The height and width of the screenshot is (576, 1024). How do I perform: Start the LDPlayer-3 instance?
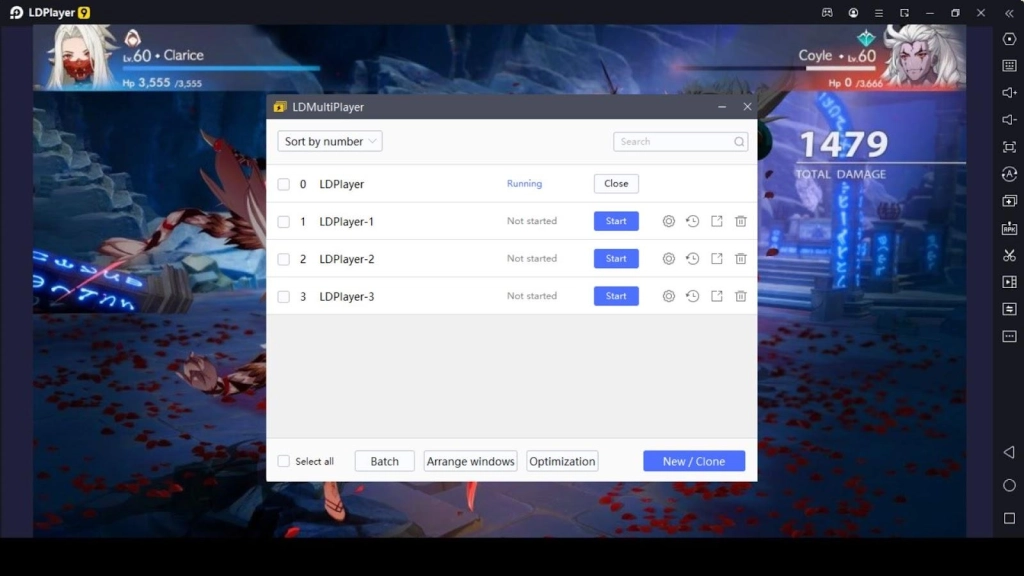616,296
